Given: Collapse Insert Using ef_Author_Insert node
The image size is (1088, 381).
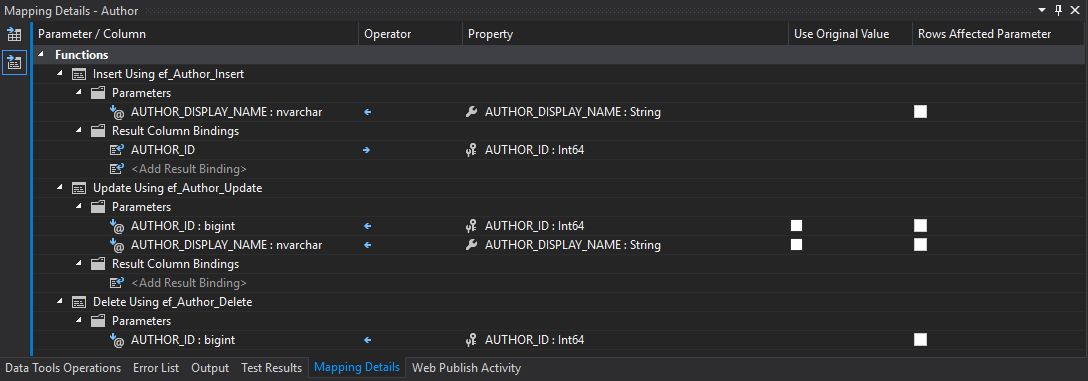Looking at the screenshot, I should pos(60,73).
